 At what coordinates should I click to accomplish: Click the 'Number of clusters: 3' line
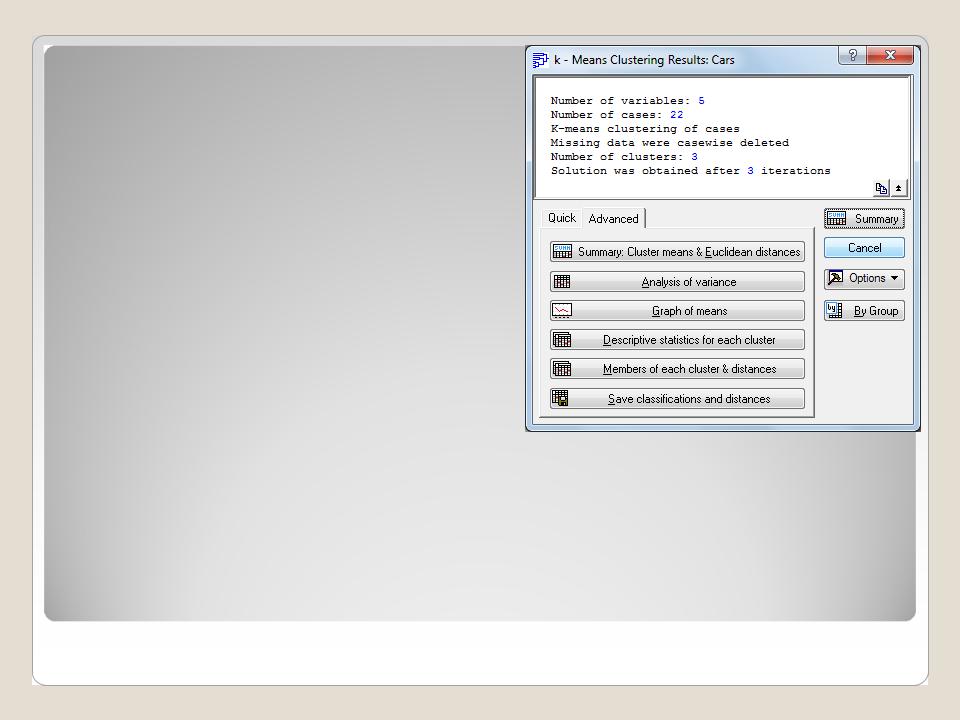tap(624, 157)
